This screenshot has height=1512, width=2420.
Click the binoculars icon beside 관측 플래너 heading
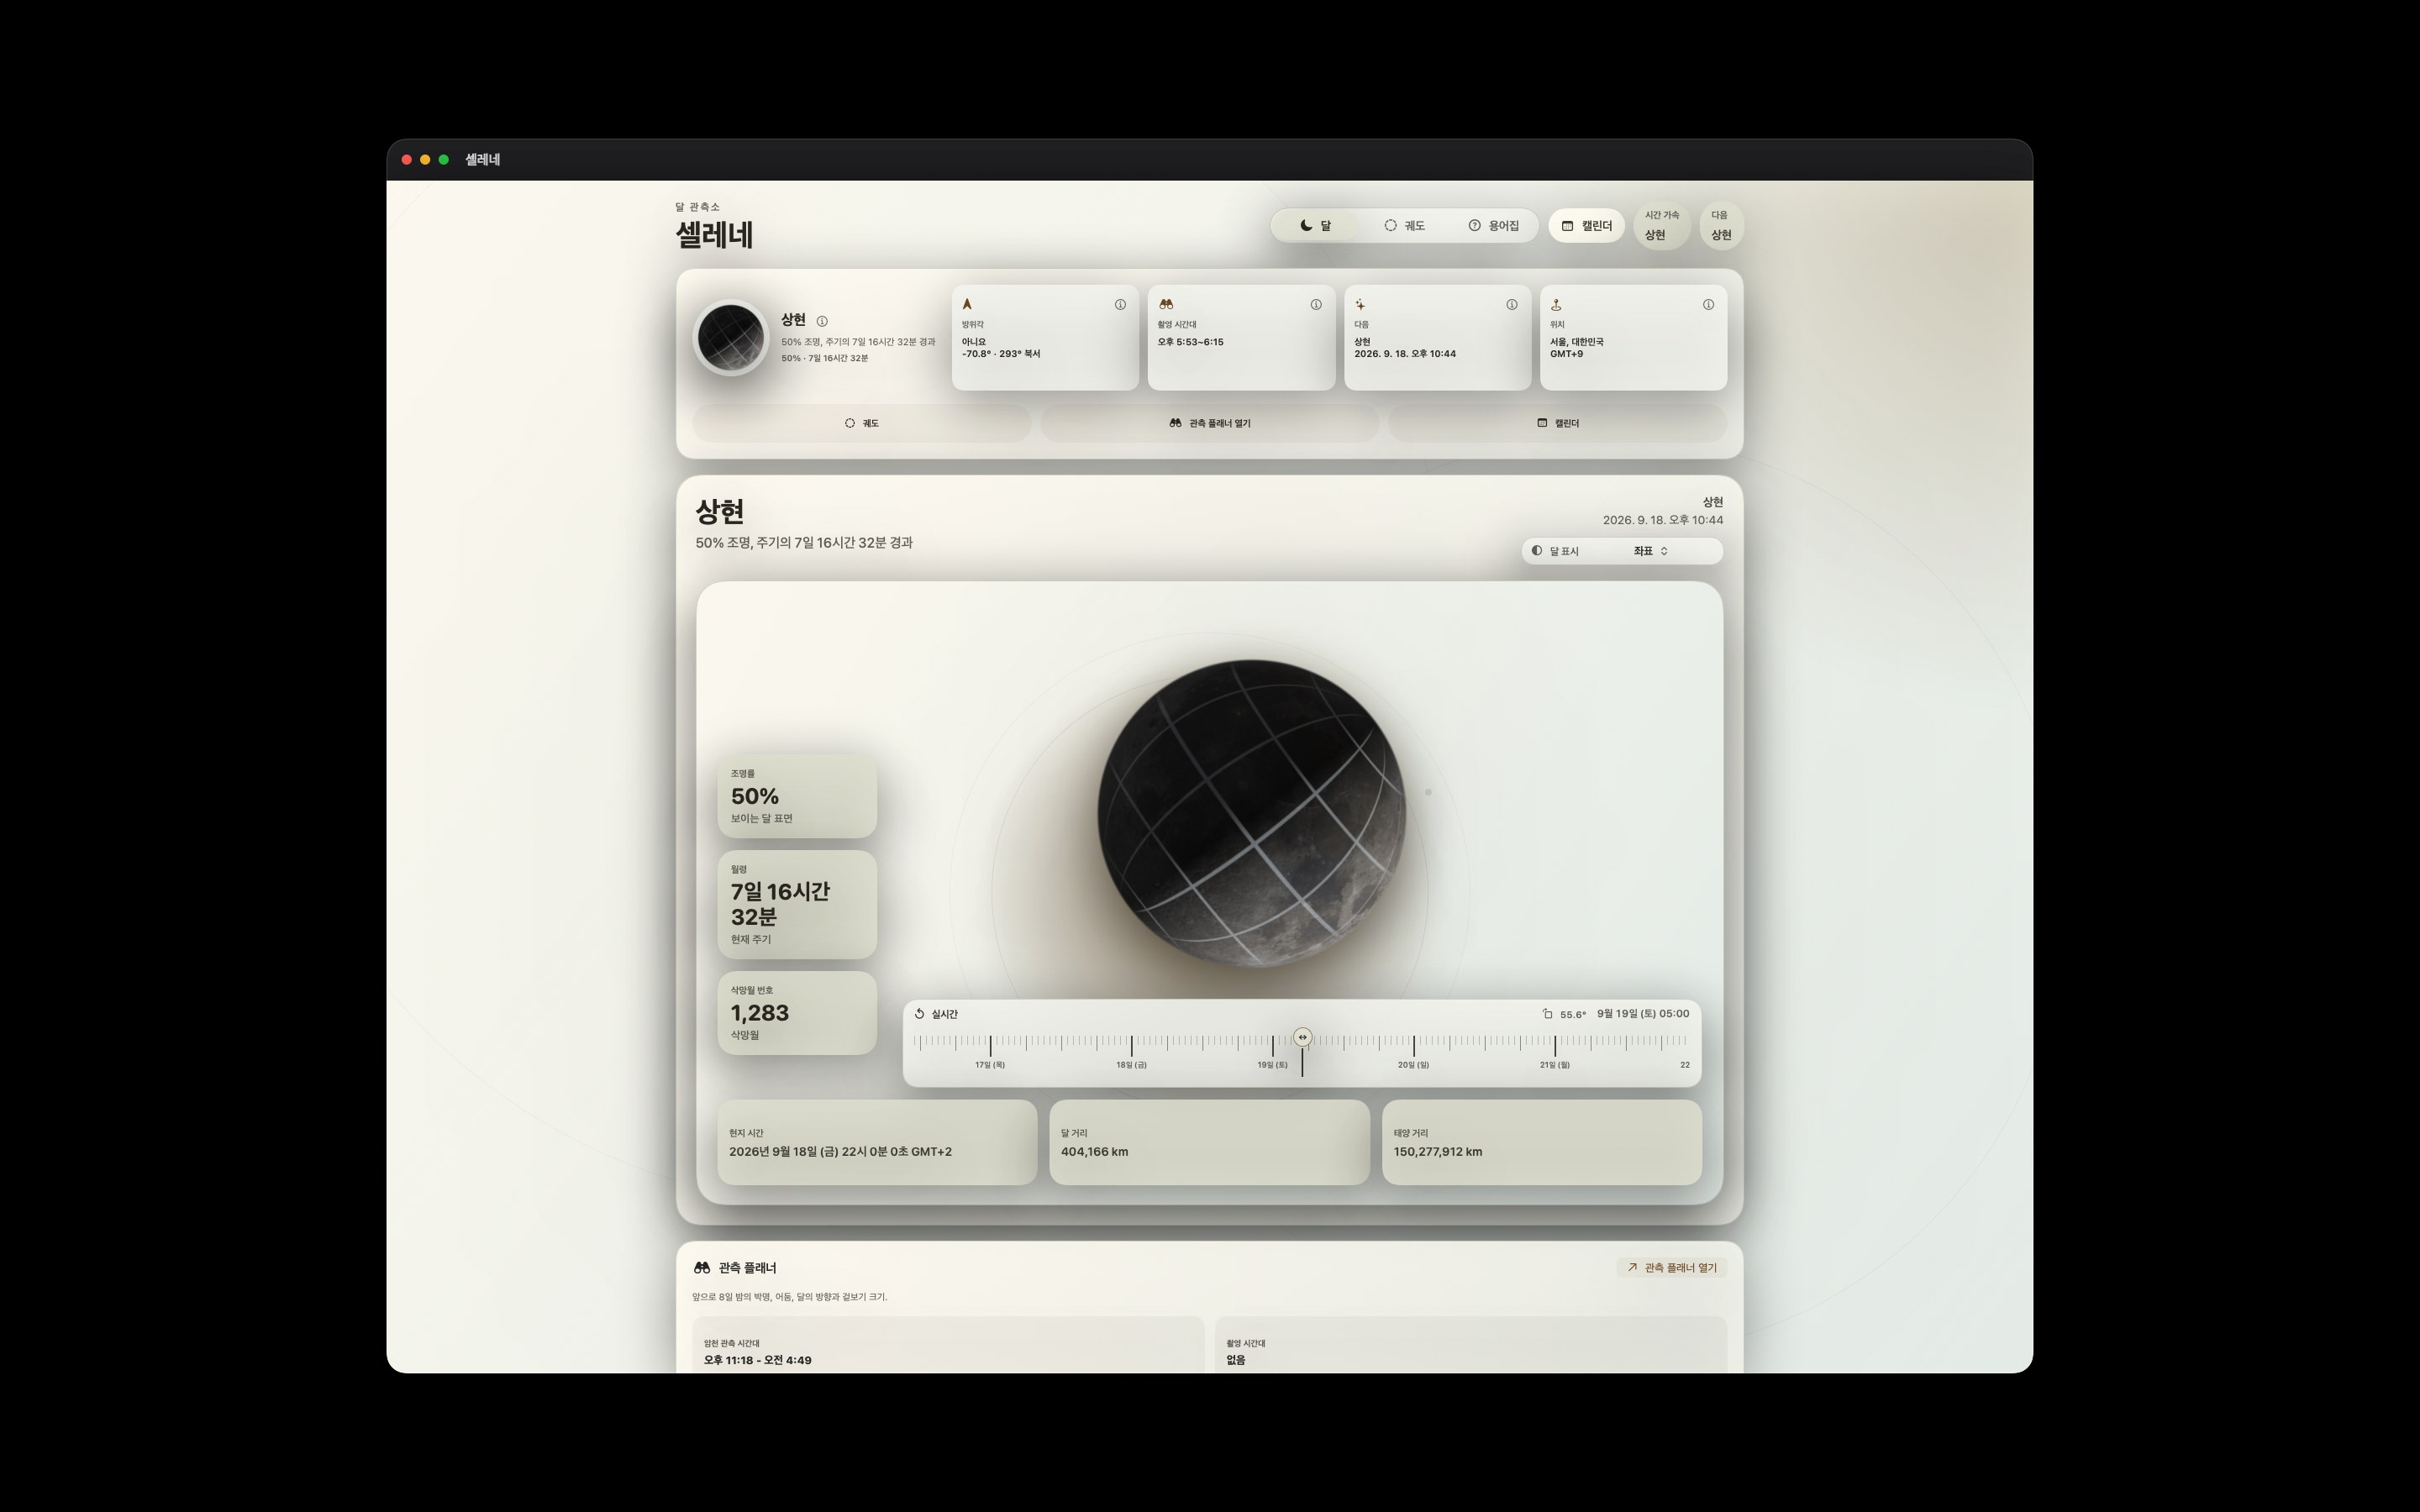click(702, 1268)
